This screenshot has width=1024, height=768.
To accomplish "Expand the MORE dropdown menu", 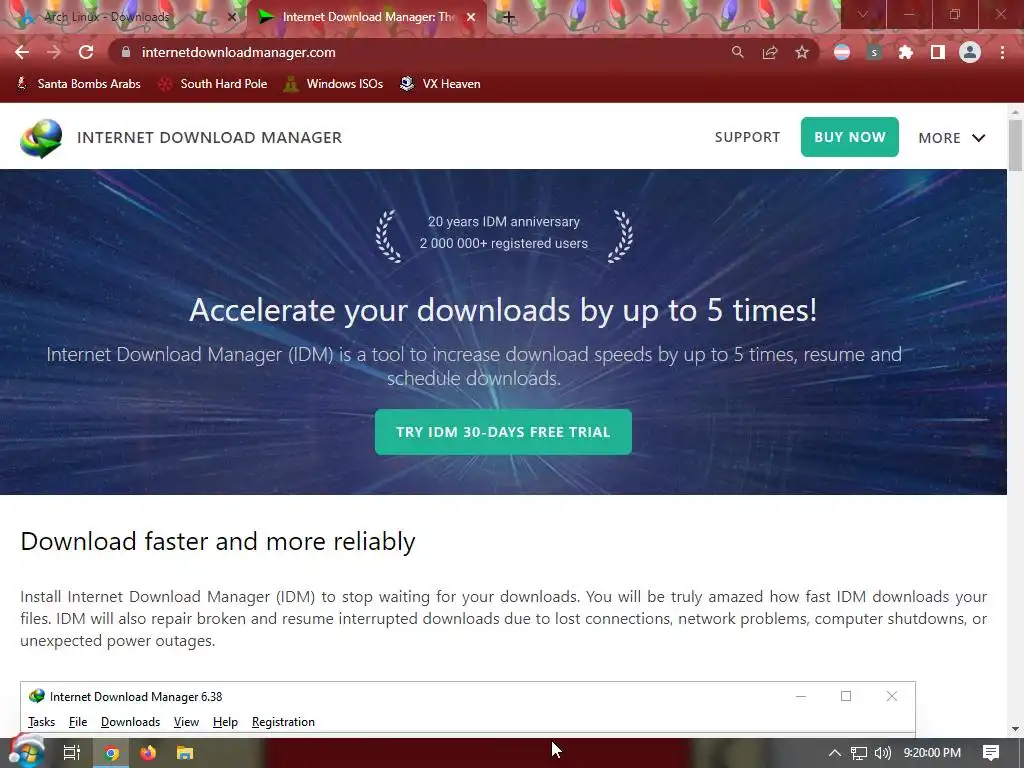I will [952, 138].
